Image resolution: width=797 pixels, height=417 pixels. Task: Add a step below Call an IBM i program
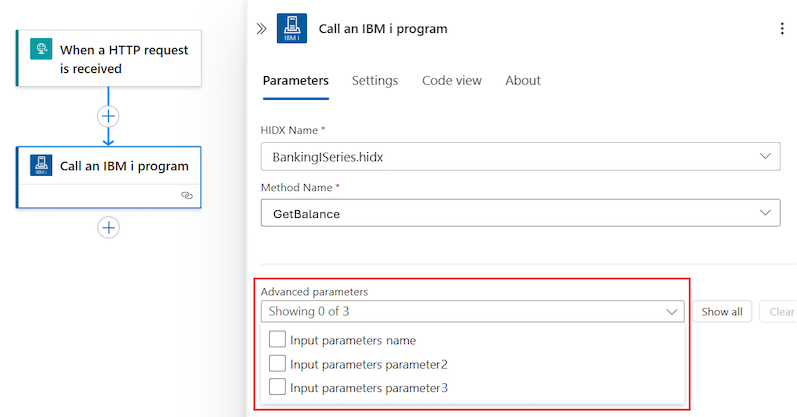[x=109, y=228]
